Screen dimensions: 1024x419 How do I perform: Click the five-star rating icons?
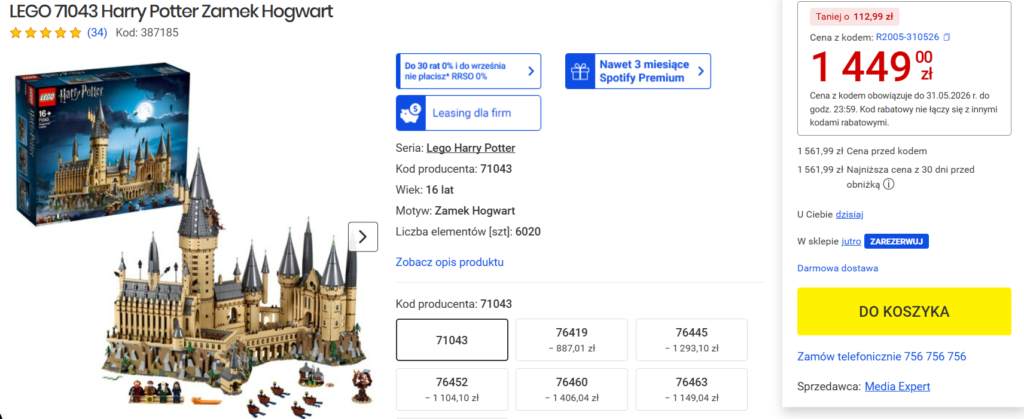[x=46, y=33]
